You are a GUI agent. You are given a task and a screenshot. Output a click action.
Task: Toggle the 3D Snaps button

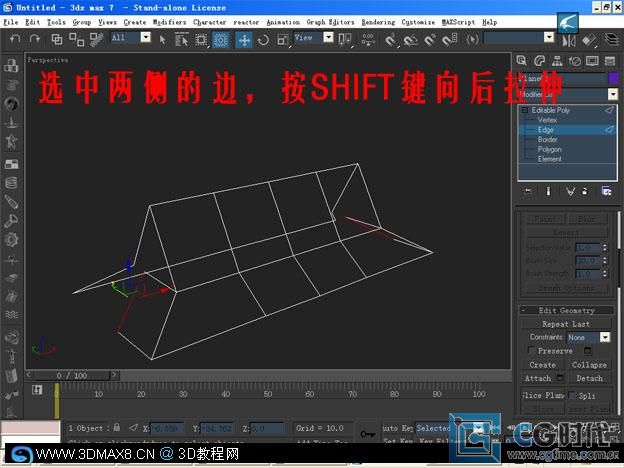(391, 40)
